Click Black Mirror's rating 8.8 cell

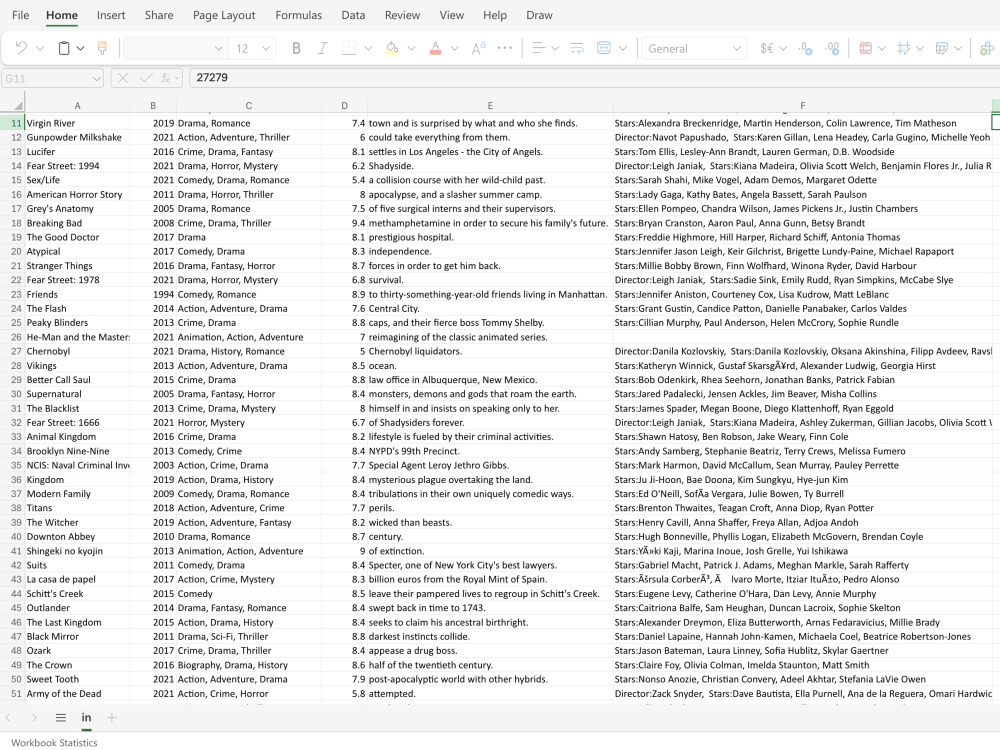coord(344,636)
